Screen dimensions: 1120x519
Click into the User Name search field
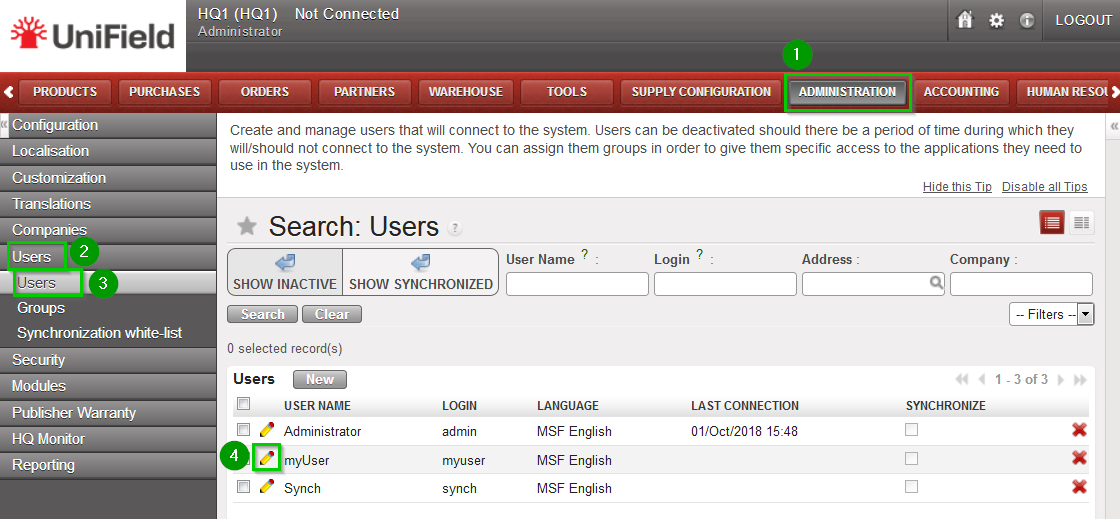pos(577,284)
